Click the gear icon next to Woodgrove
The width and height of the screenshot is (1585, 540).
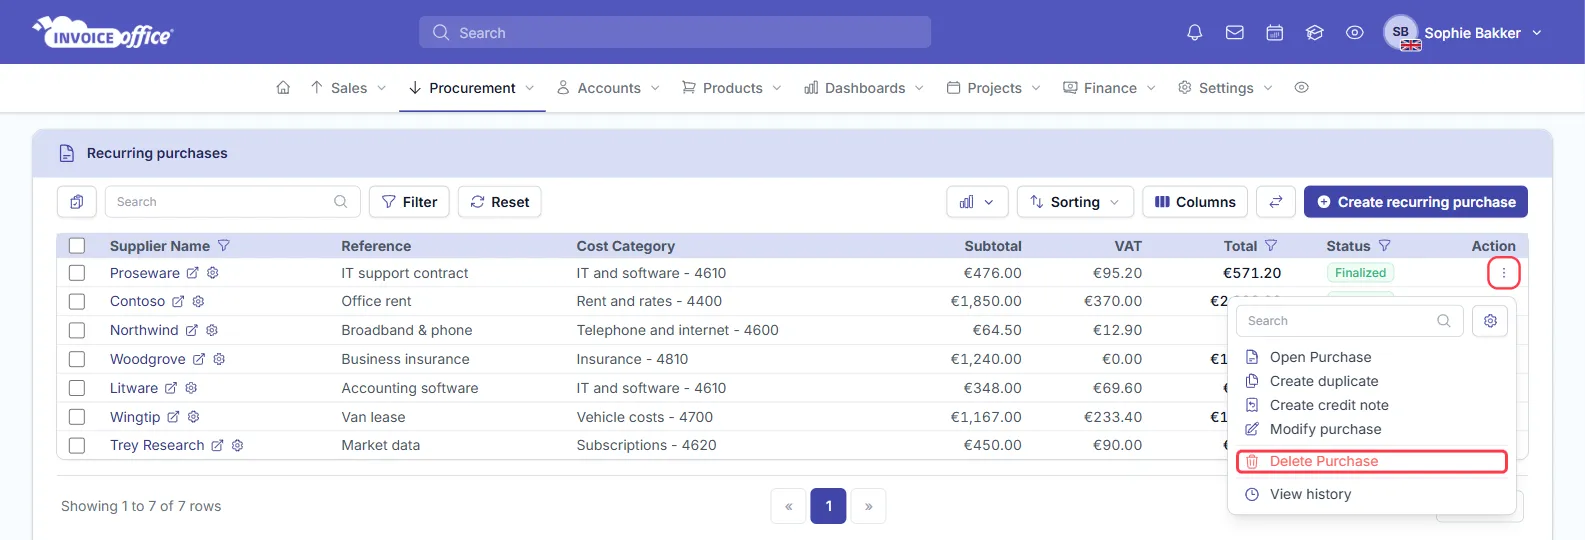(x=219, y=359)
